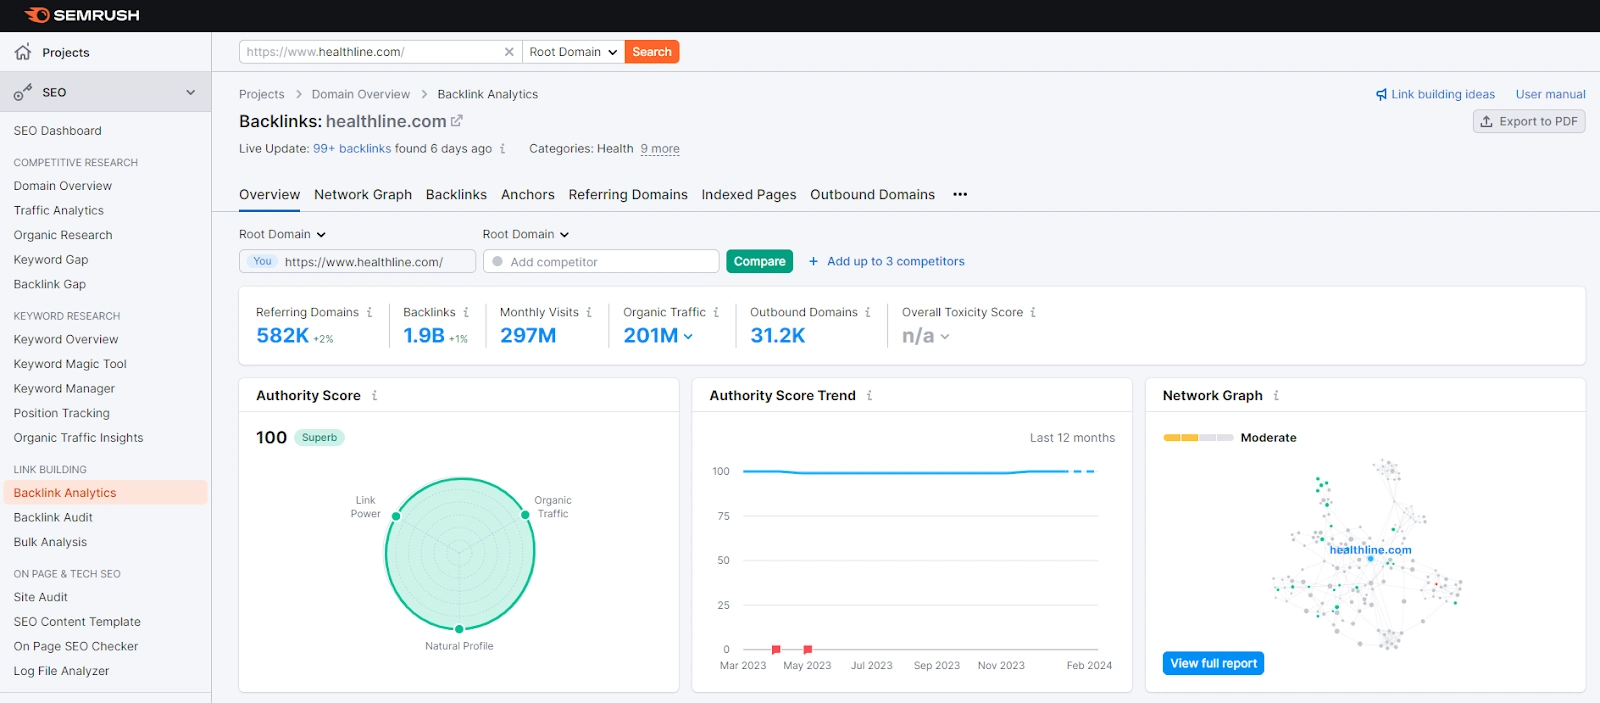Click the network graph visualization
This screenshot has width=1600, height=703.
[1368, 555]
